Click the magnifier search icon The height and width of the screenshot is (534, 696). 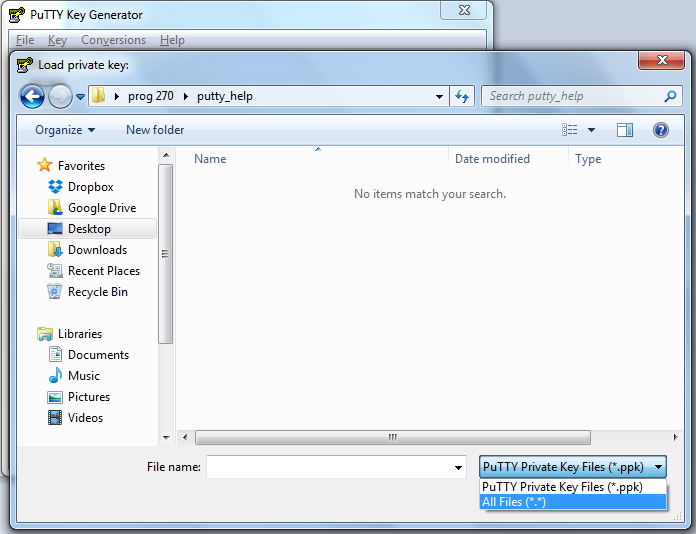pos(670,96)
